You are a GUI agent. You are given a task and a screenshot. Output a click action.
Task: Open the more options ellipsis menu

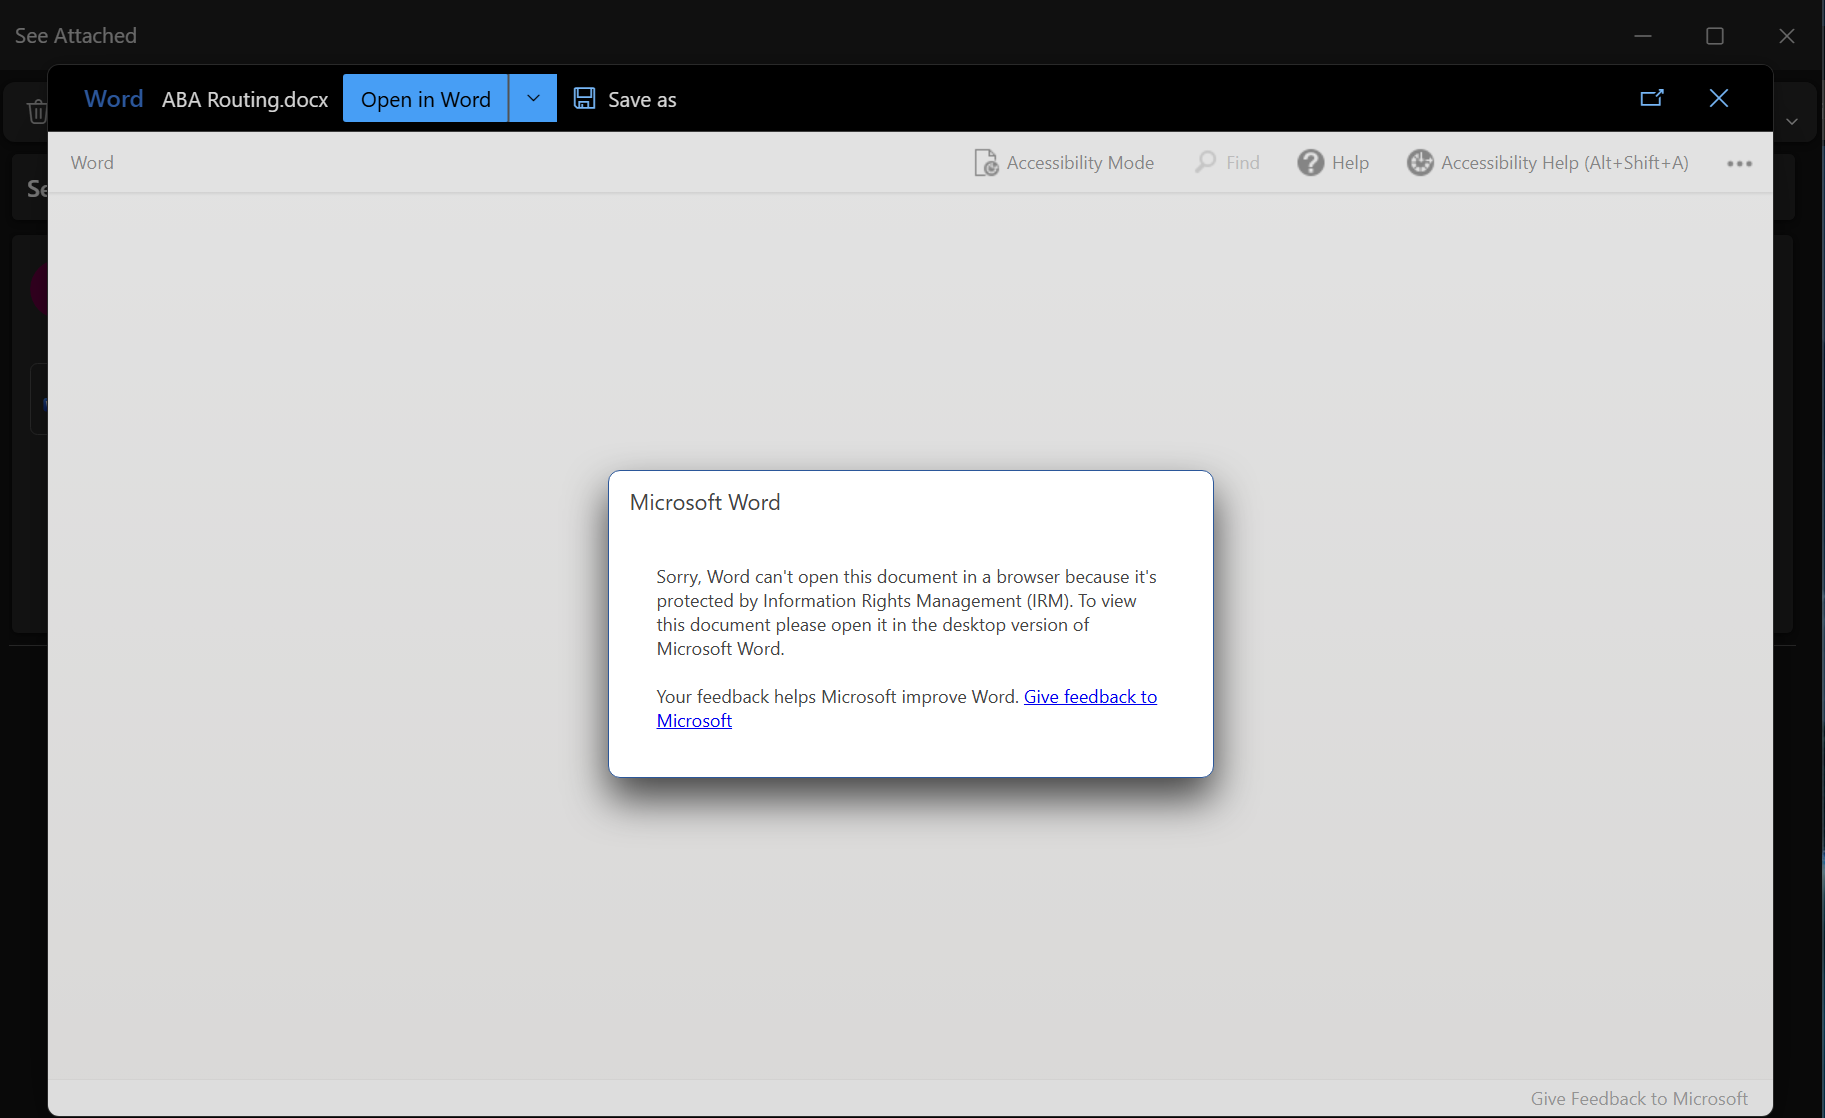pos(1739,164)
